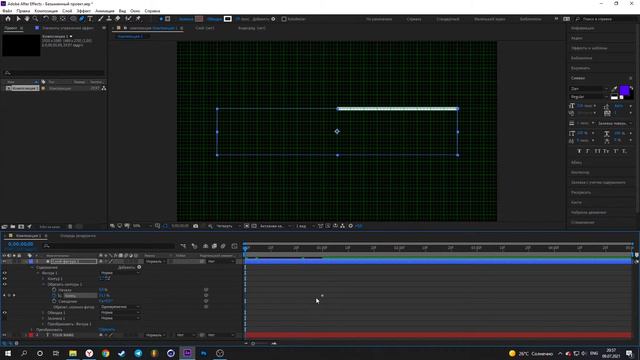Select the Roto Brush tool
Viewport: 640px width, 360px height.
coord(129,19)
